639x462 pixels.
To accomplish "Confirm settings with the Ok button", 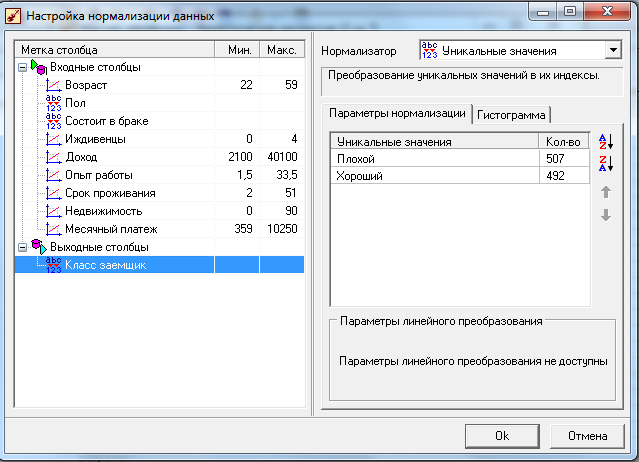I will (x=502, y=436).
